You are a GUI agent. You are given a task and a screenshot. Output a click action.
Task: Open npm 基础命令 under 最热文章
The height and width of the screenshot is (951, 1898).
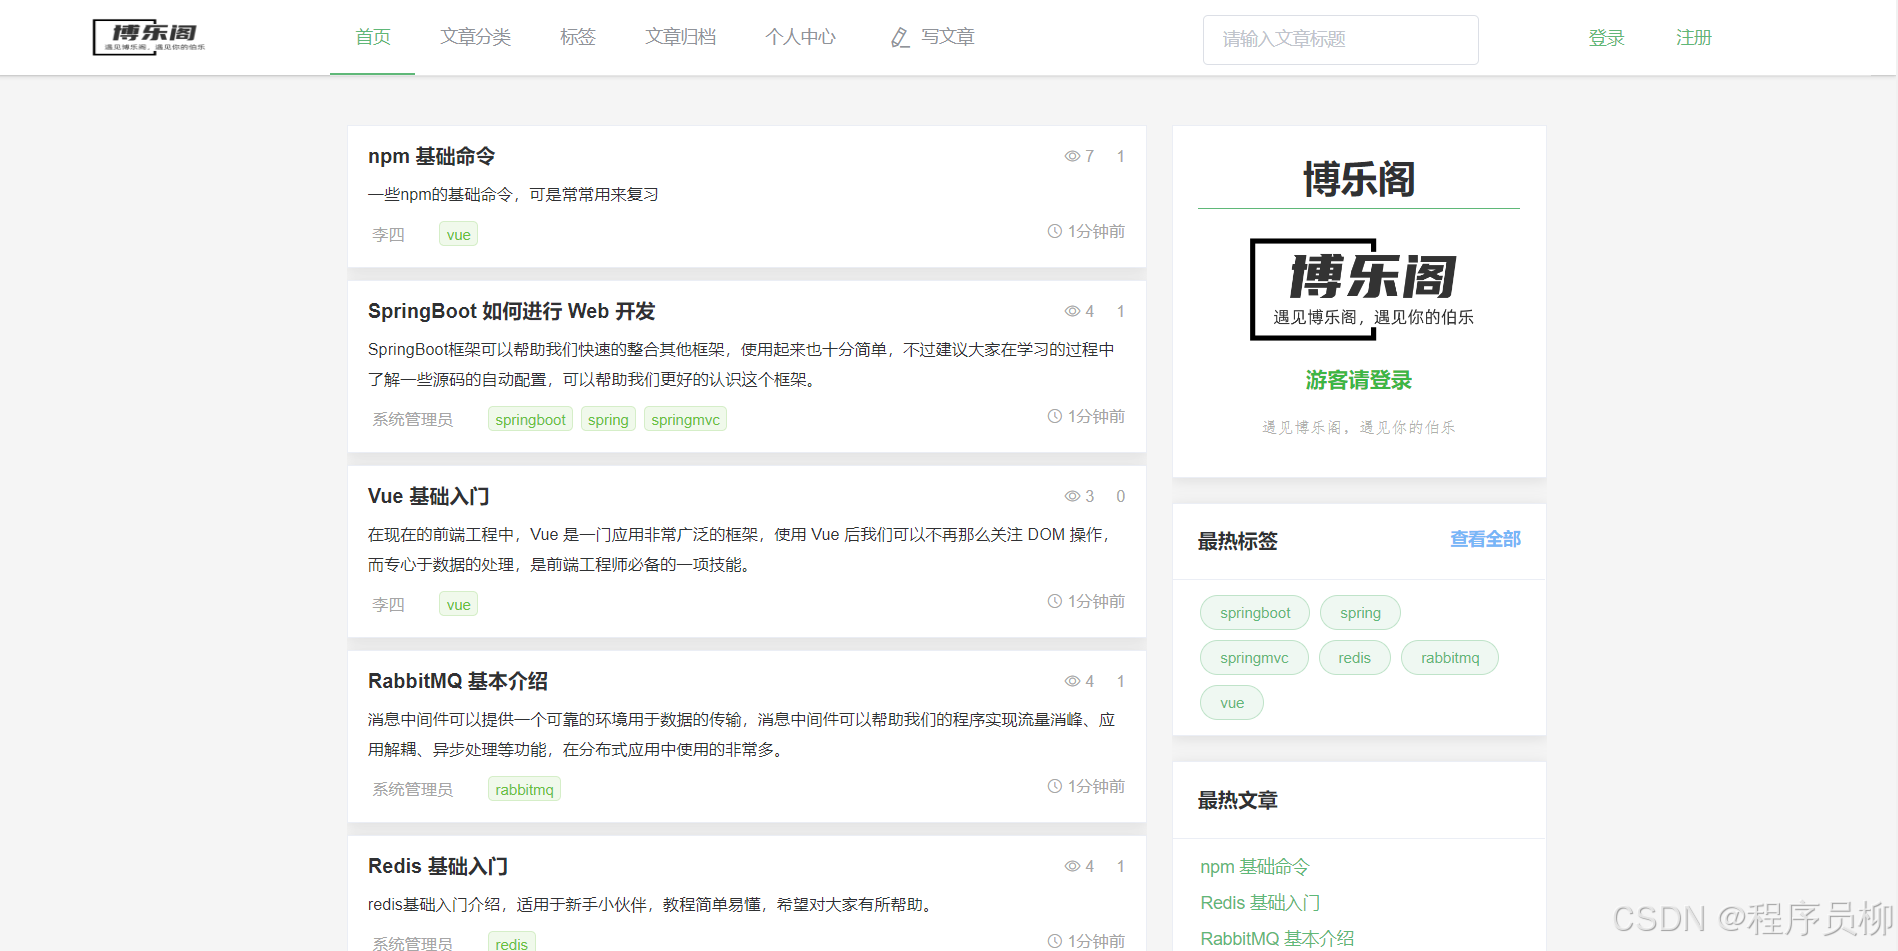[x=1255, y=867]
